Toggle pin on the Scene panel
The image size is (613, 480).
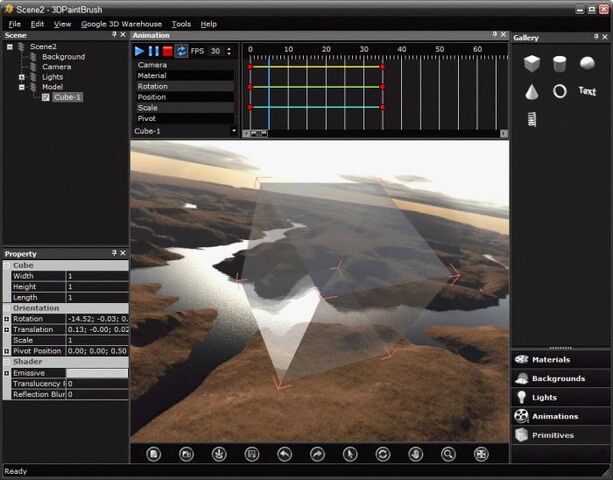pos(114,35)
